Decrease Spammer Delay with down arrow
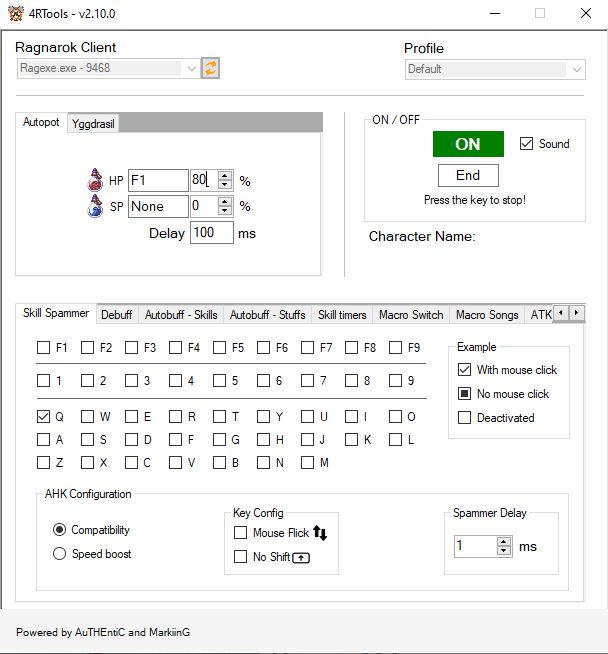The image size is (608, 654). 504,551
